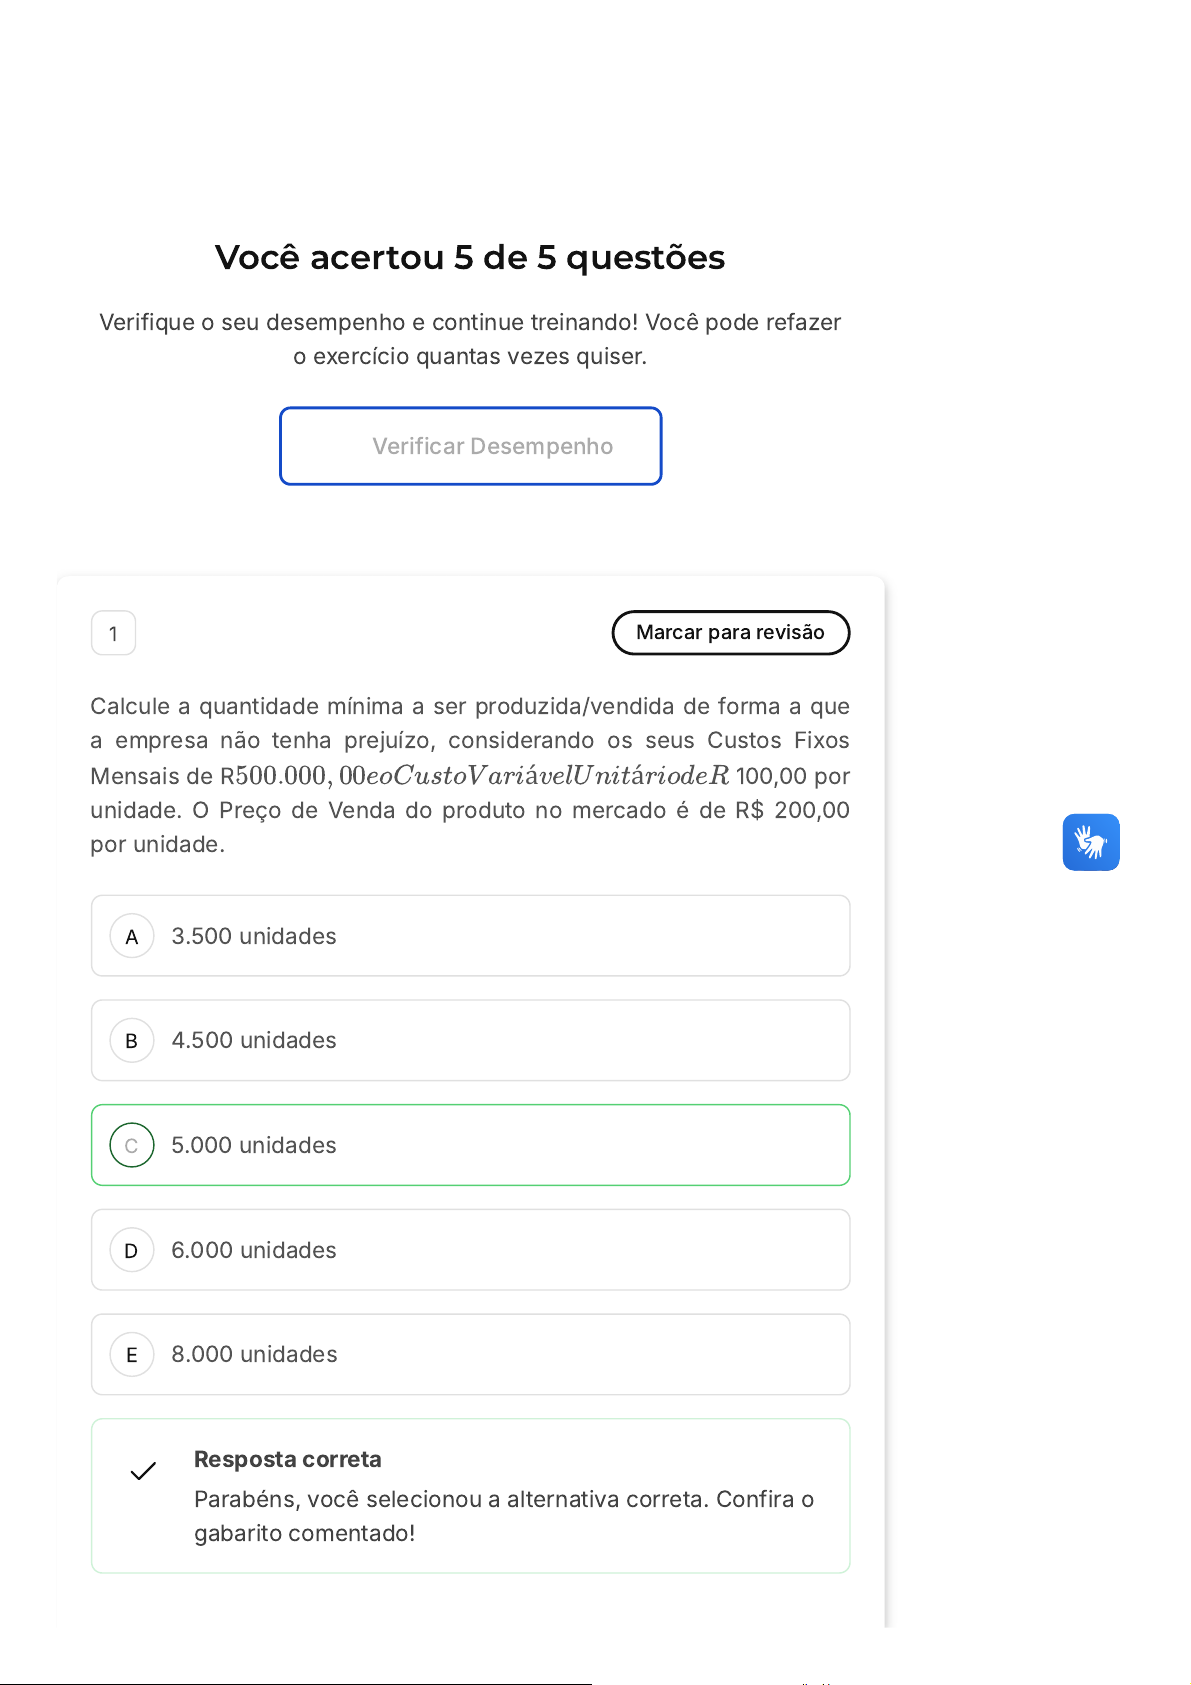Select the question number 1 badge
The image size is (1191, 1685).
(113, 633)
